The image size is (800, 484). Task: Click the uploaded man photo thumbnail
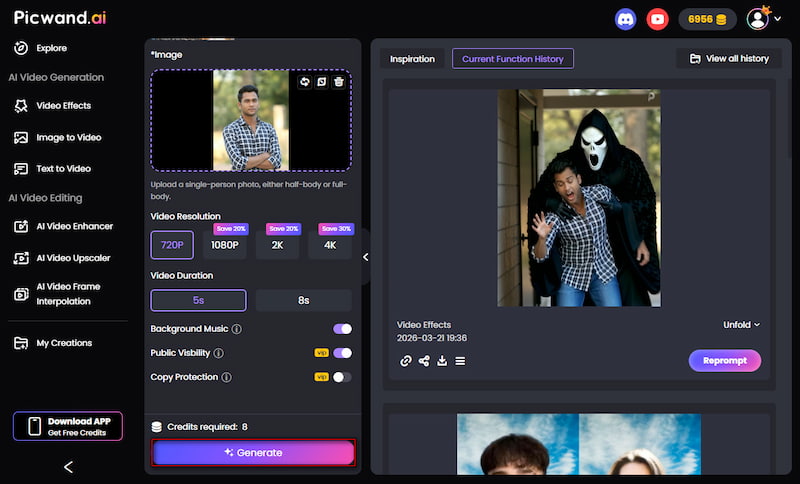251,120
